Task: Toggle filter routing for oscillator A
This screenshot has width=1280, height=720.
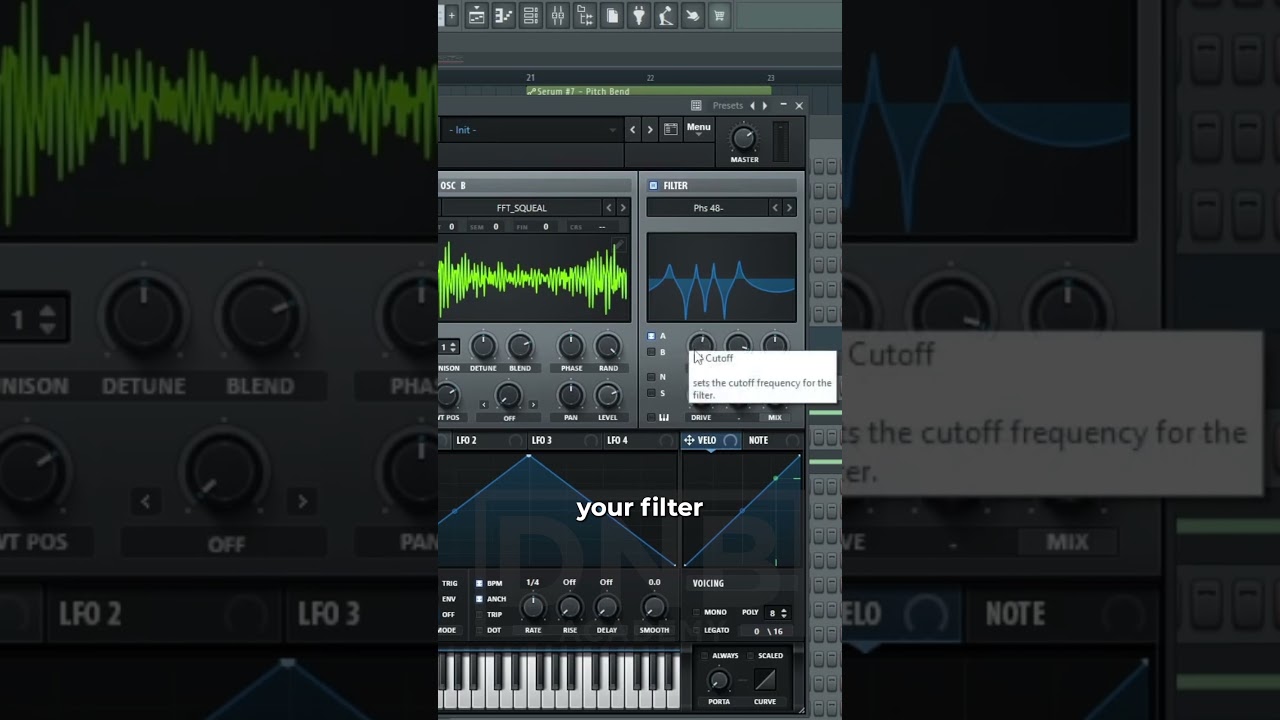Action: tap(651, 336)
